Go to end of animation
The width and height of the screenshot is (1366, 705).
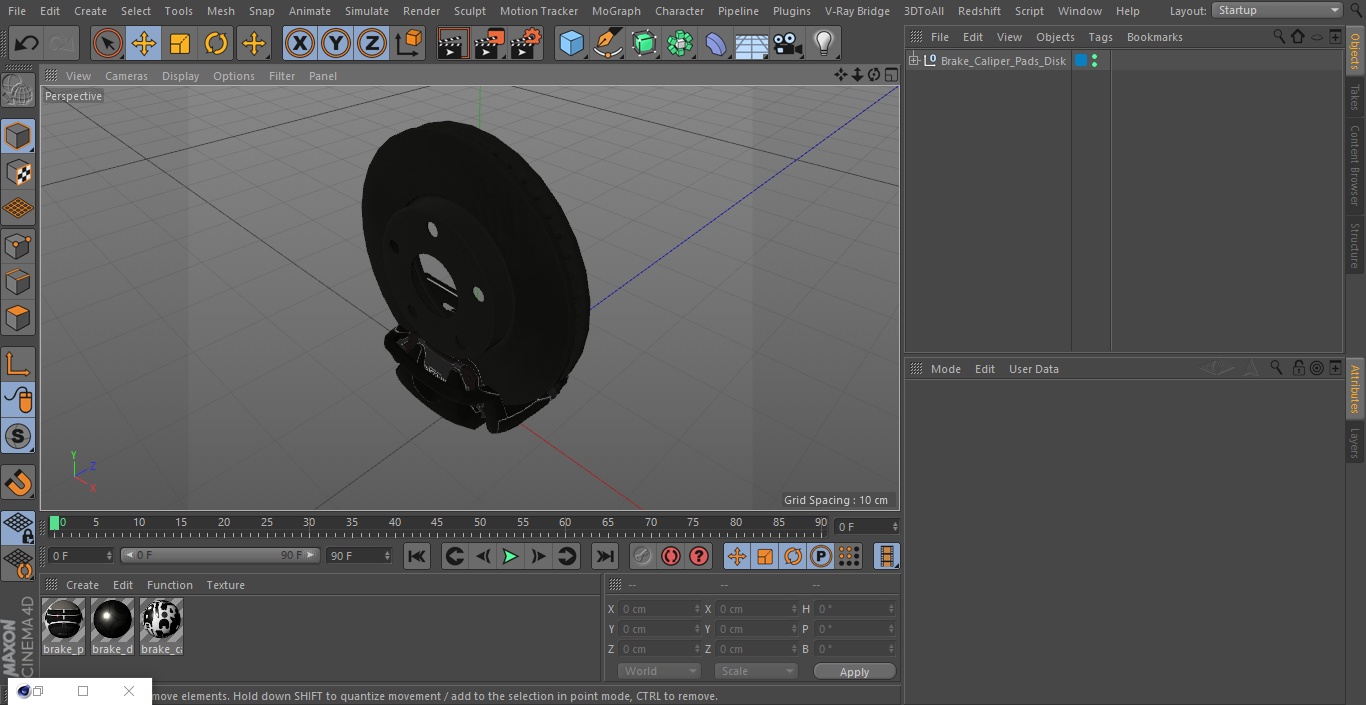point(605,556)
